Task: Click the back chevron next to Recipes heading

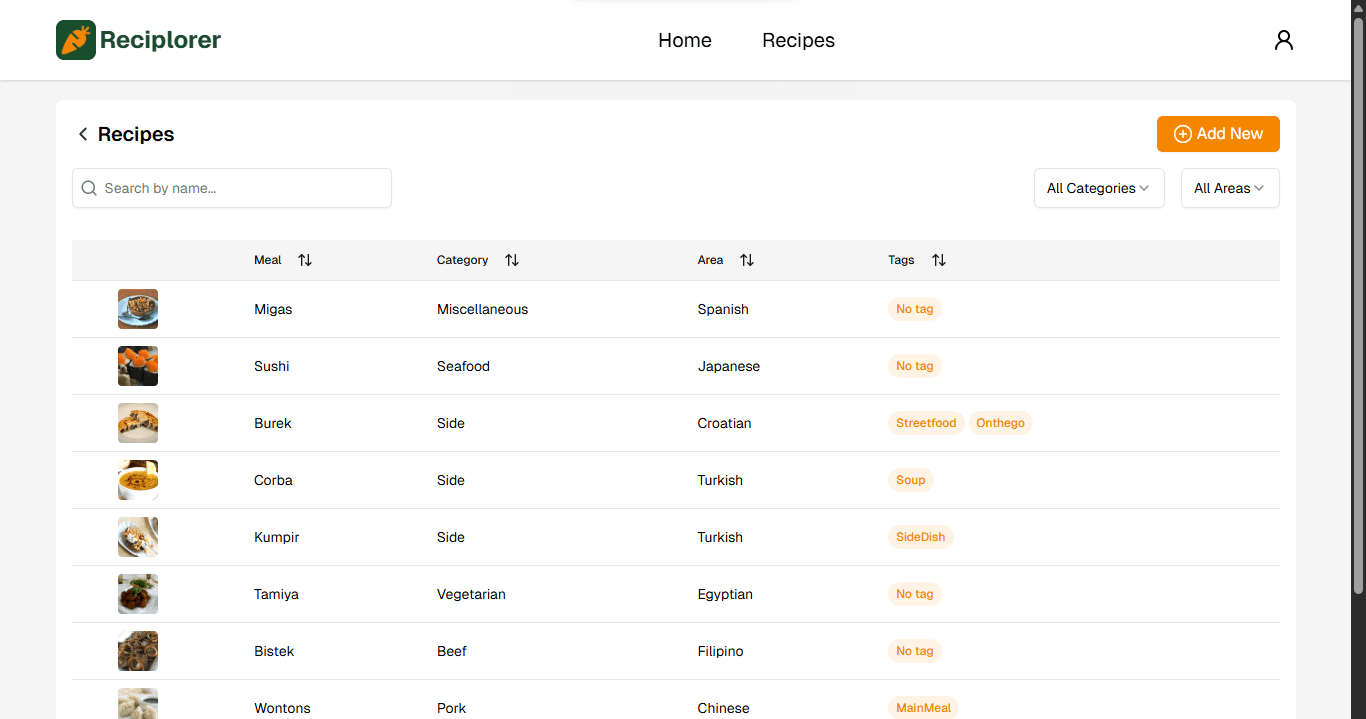Action: 82,133
